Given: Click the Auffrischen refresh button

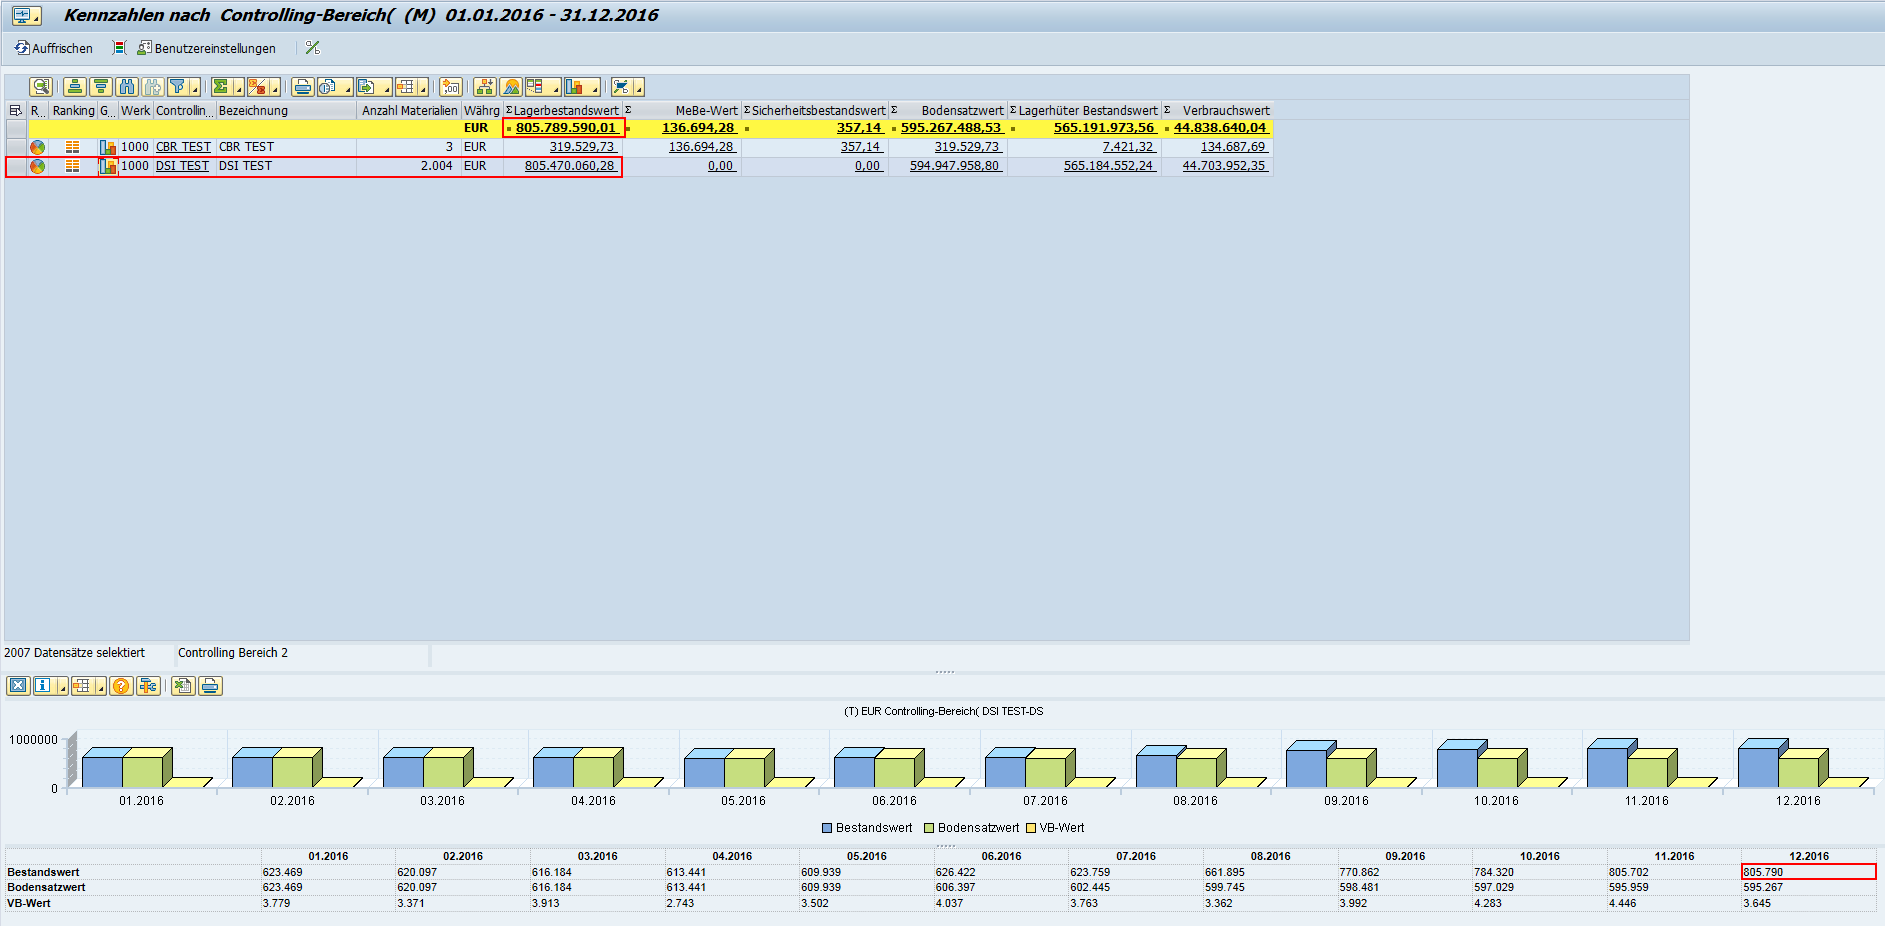Looking at the screenshot, I should pos(54,48).
